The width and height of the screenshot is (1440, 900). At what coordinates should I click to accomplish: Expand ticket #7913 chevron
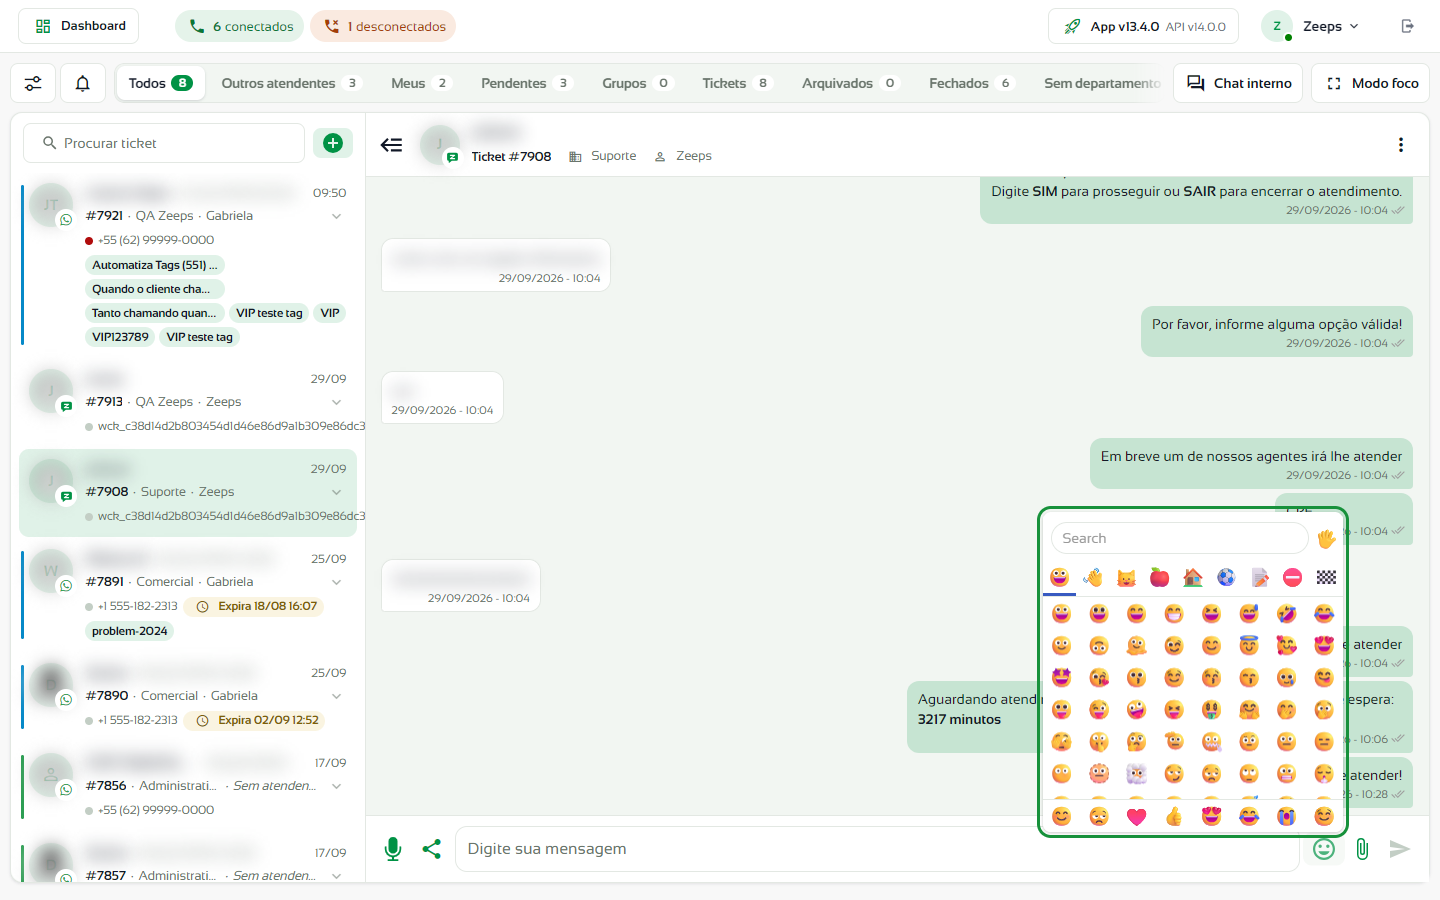336,402
